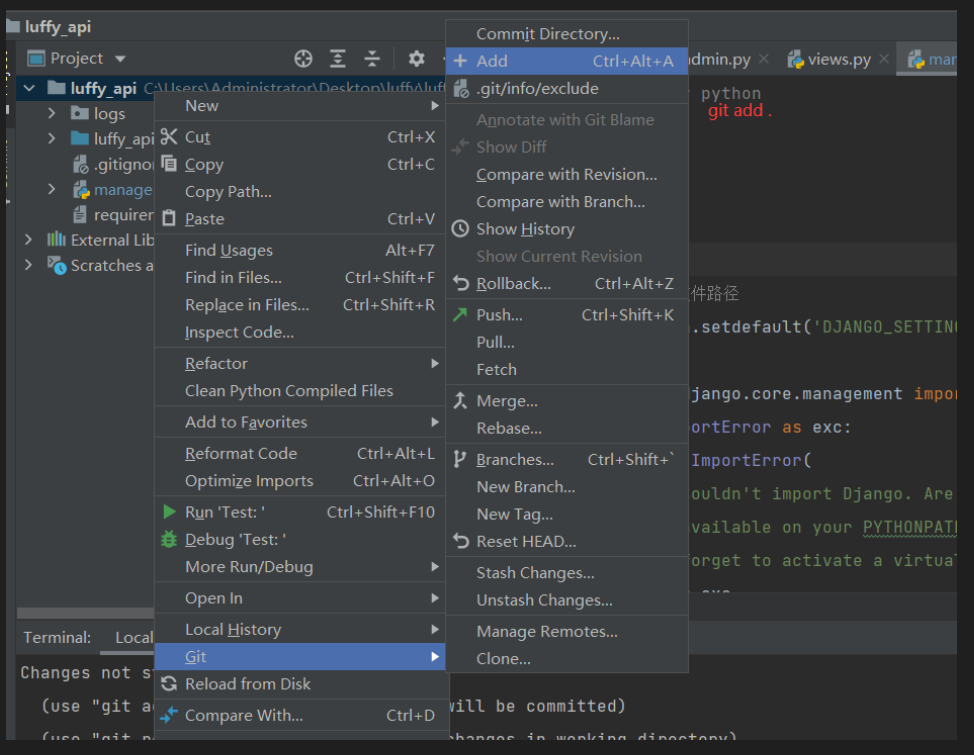Screen dimensions: 974x755
Task: Expand External Libraries node
Action: [29, 240]
